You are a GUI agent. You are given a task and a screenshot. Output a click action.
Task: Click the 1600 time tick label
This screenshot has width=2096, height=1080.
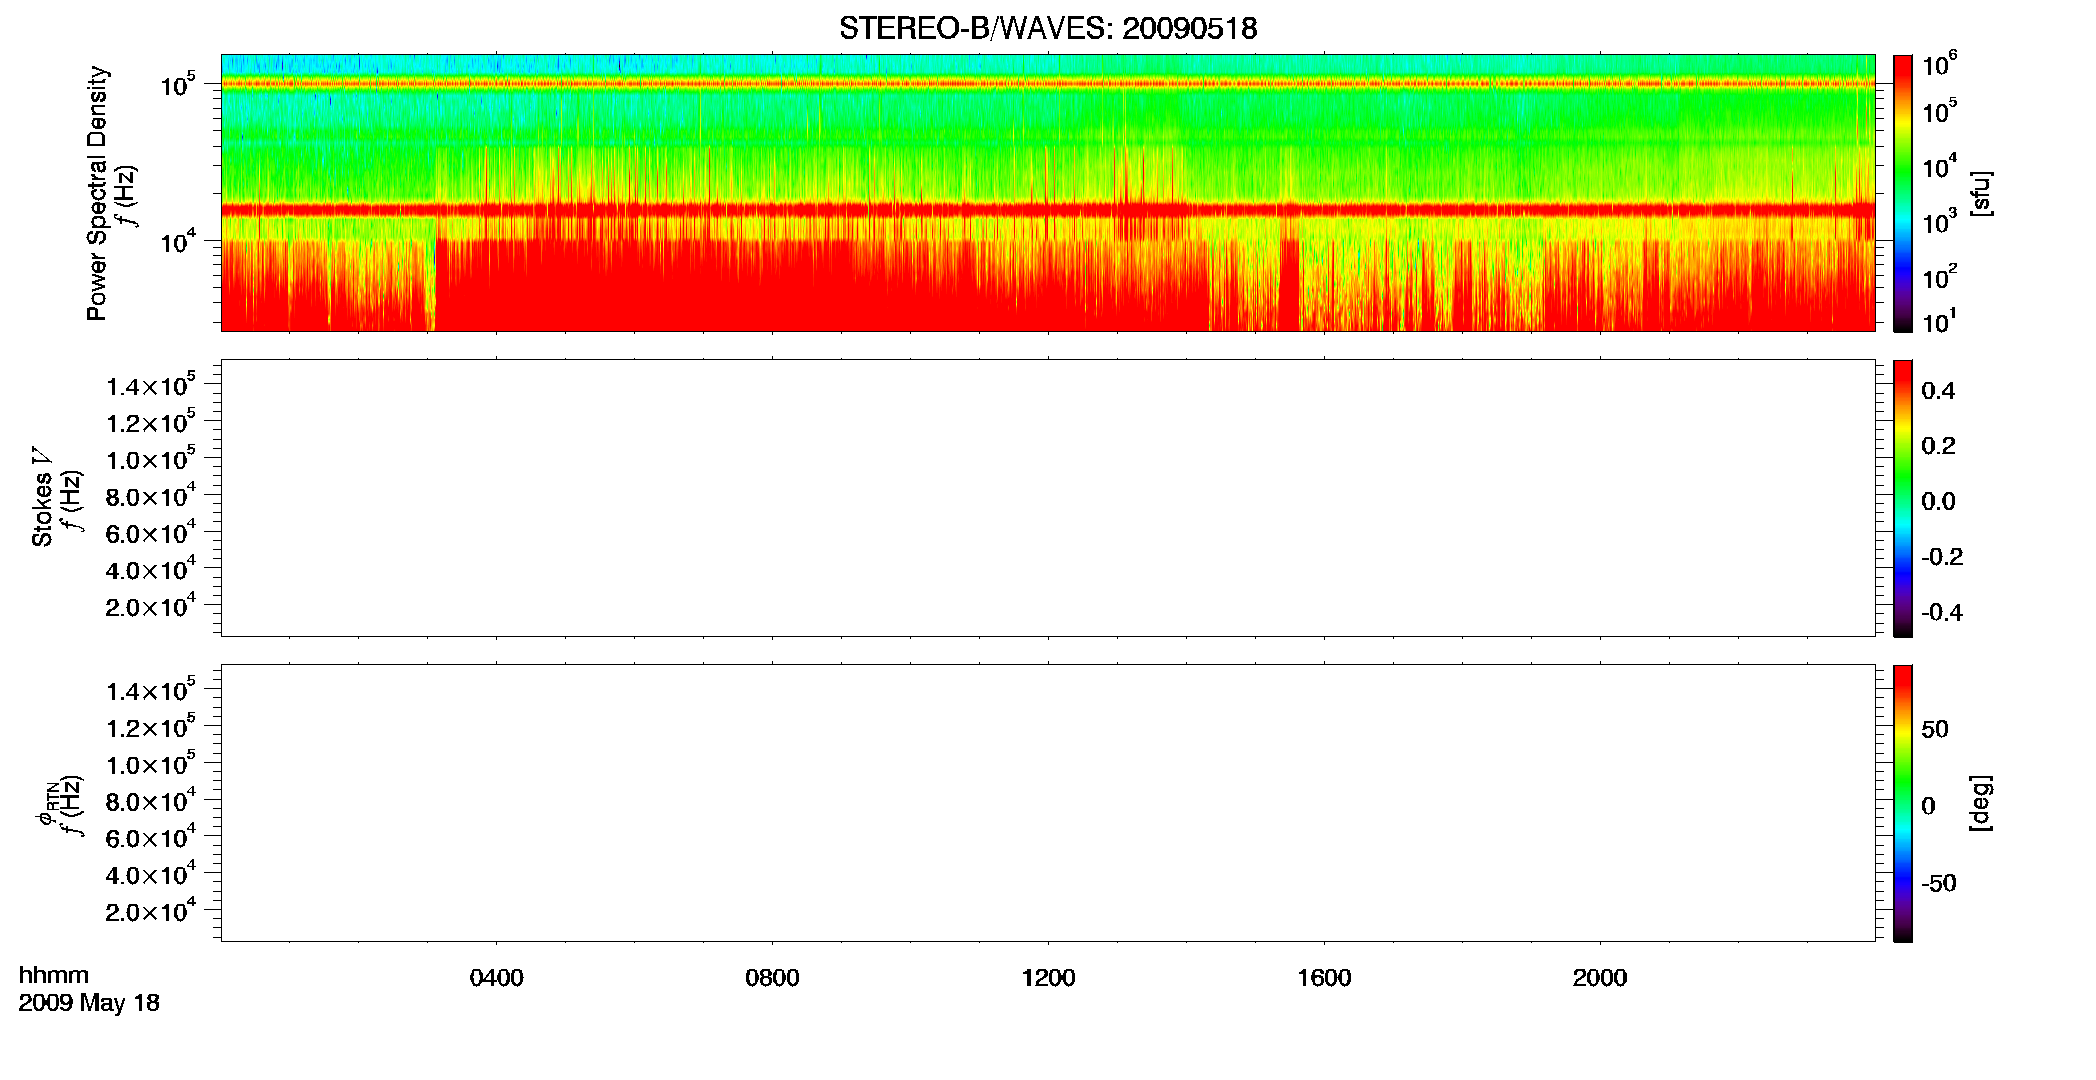(x=1324, y=978)
